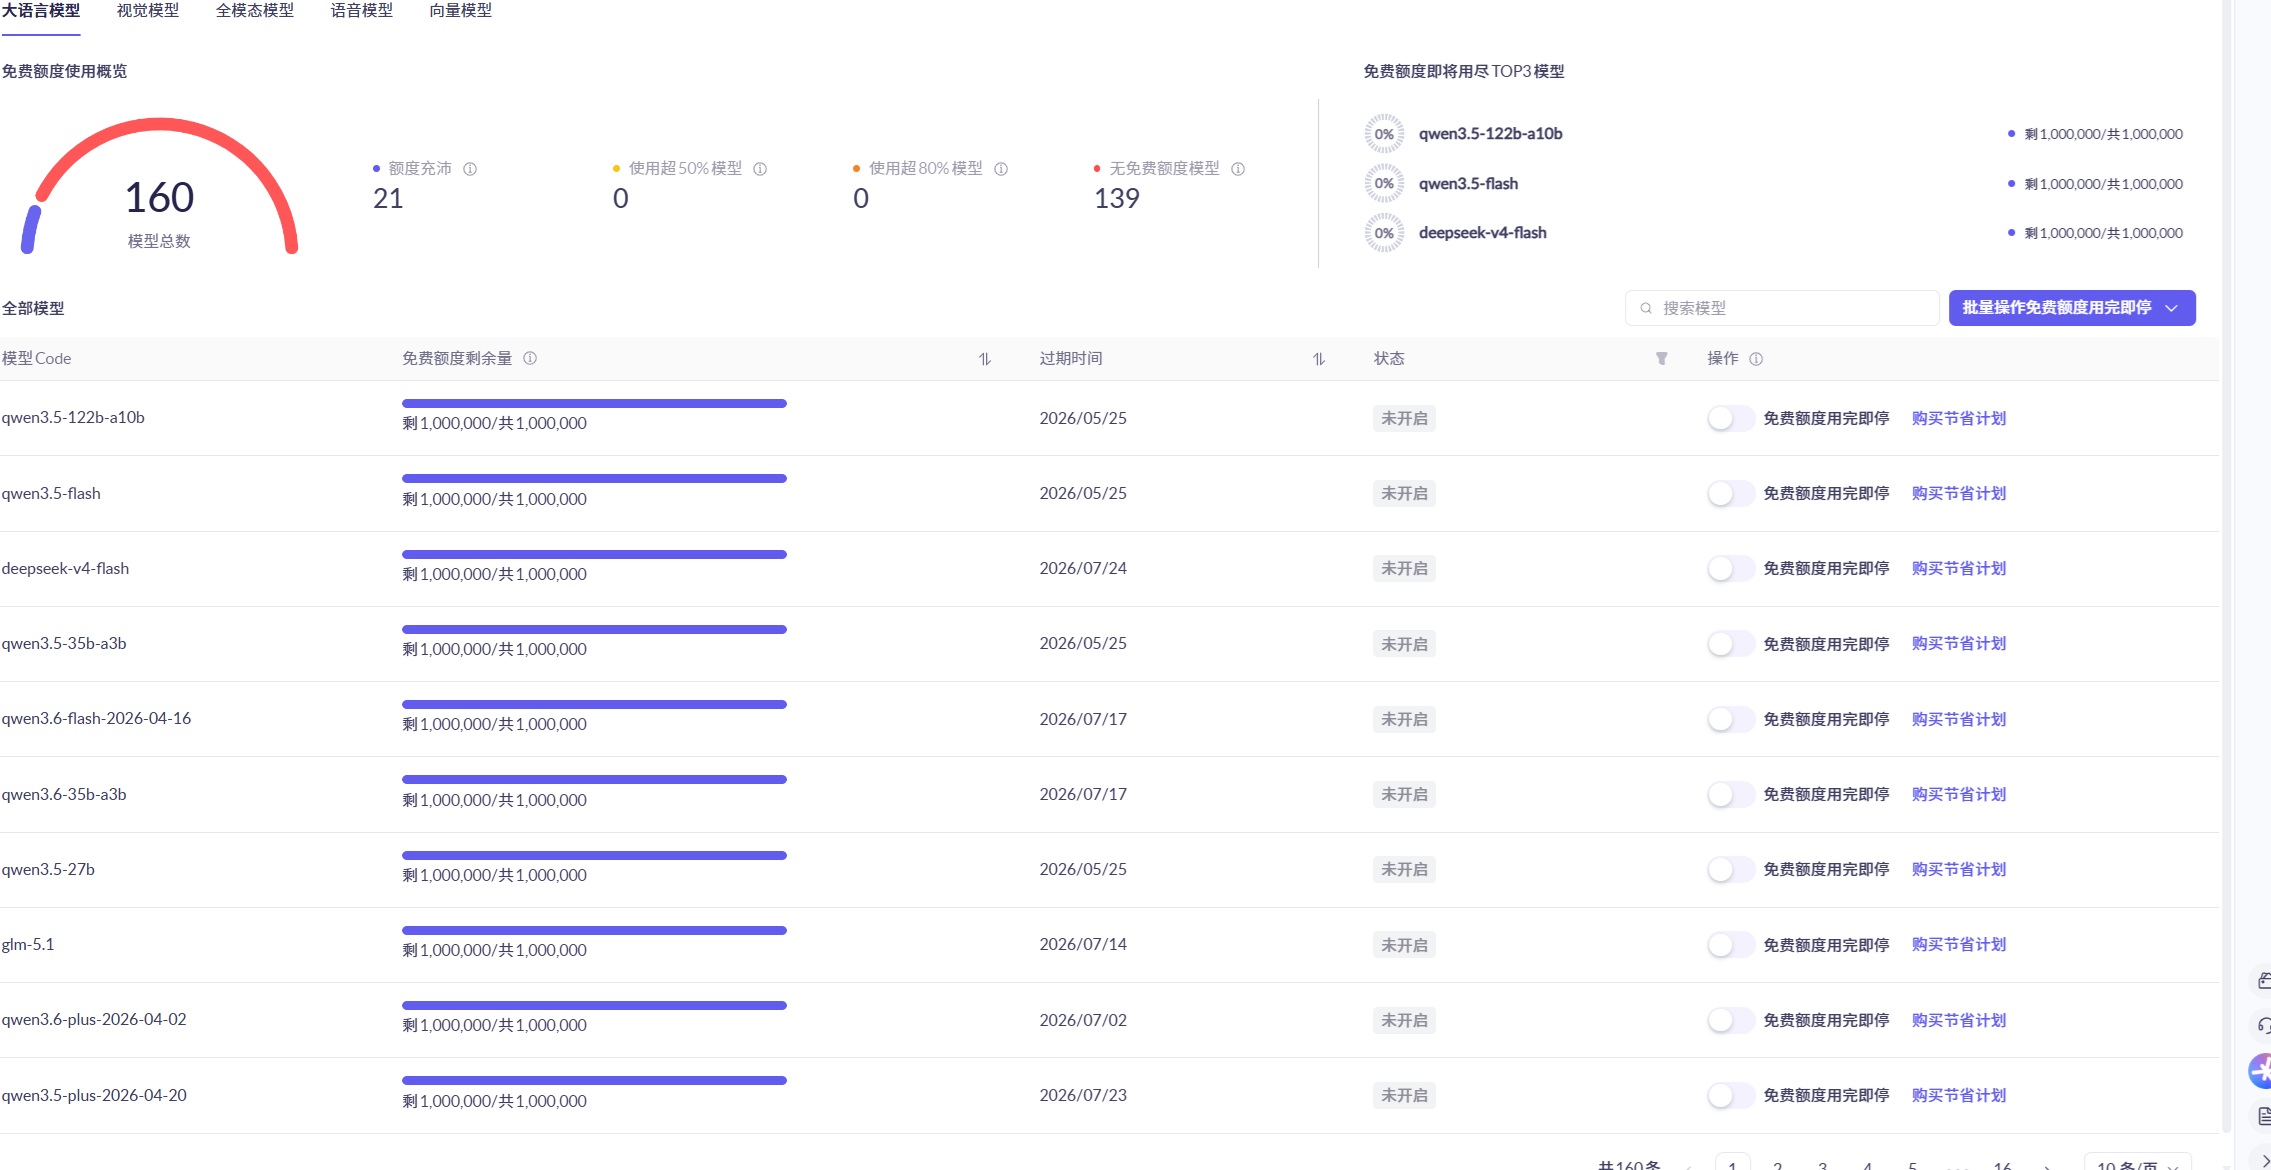Enable 免费额度用完即停 for glm-5.1
Viewport: 2271px width, 1170px height.
[x=1731, y=945]
